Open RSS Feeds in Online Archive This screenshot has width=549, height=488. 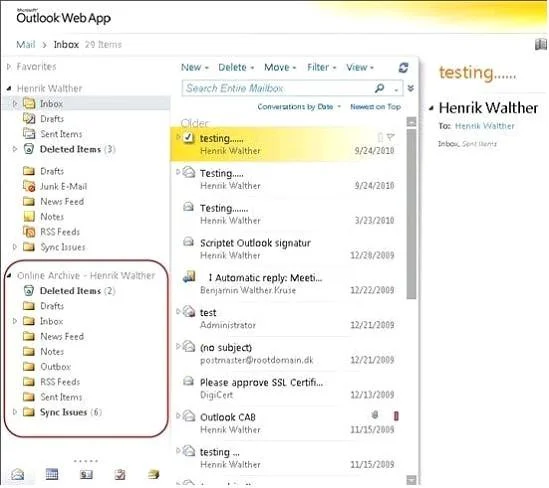point(60,382)
